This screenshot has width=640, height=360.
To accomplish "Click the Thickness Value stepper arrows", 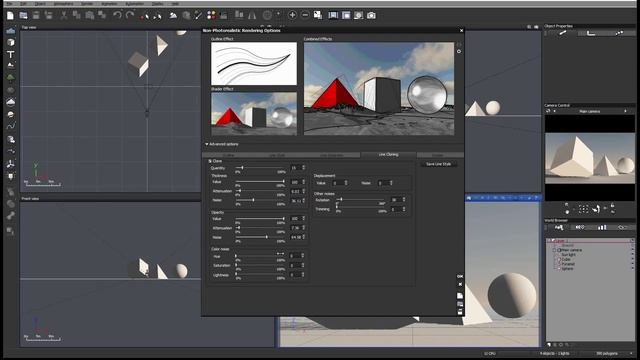I will pyautogui.click(x=303, y=182).
